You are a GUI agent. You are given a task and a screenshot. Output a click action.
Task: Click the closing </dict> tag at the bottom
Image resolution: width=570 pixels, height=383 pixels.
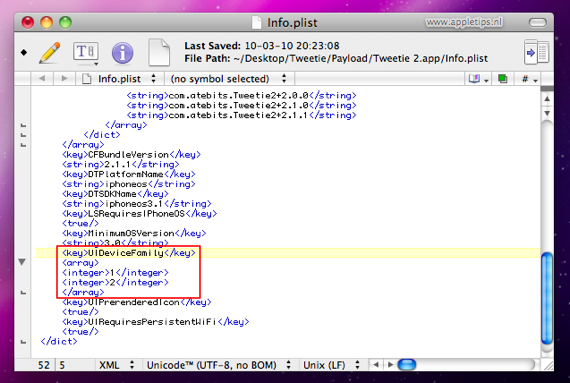(x=59, y=341)
